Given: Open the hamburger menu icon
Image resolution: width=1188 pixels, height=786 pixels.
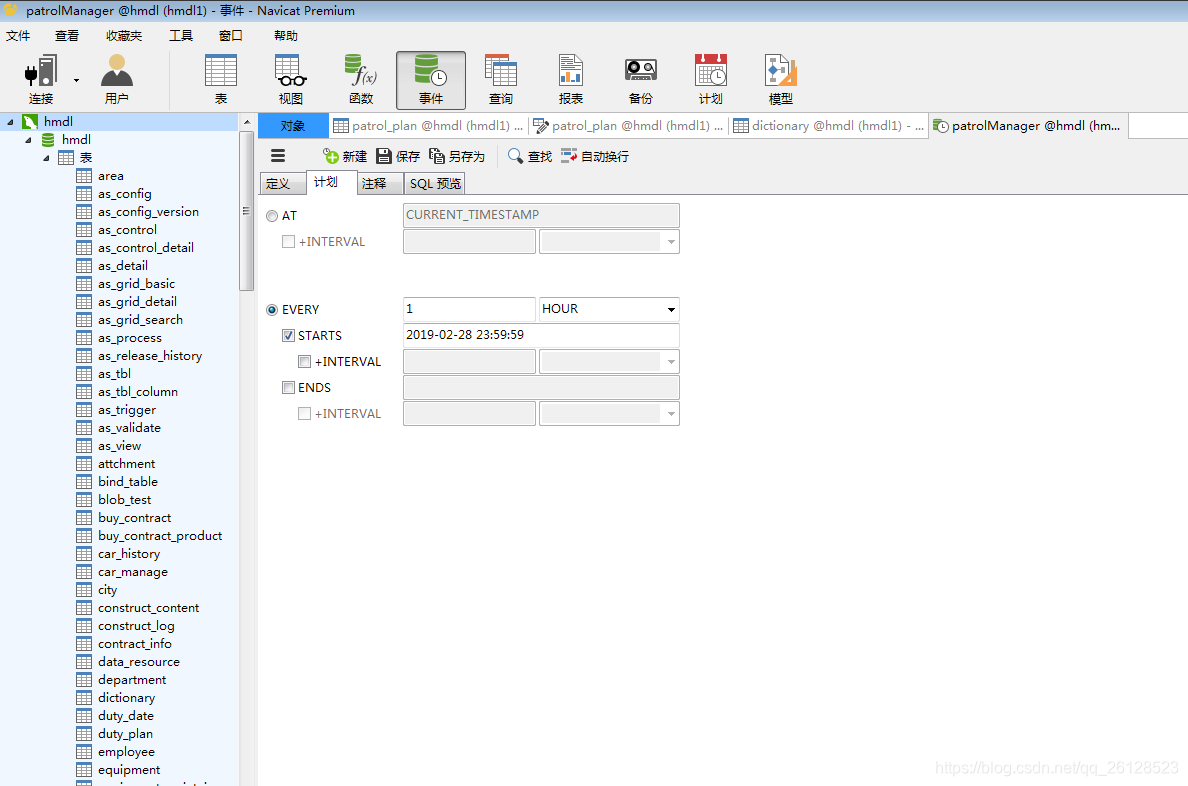Looking at the screenshot, I should pyautogui.click(x=278, y=155).
